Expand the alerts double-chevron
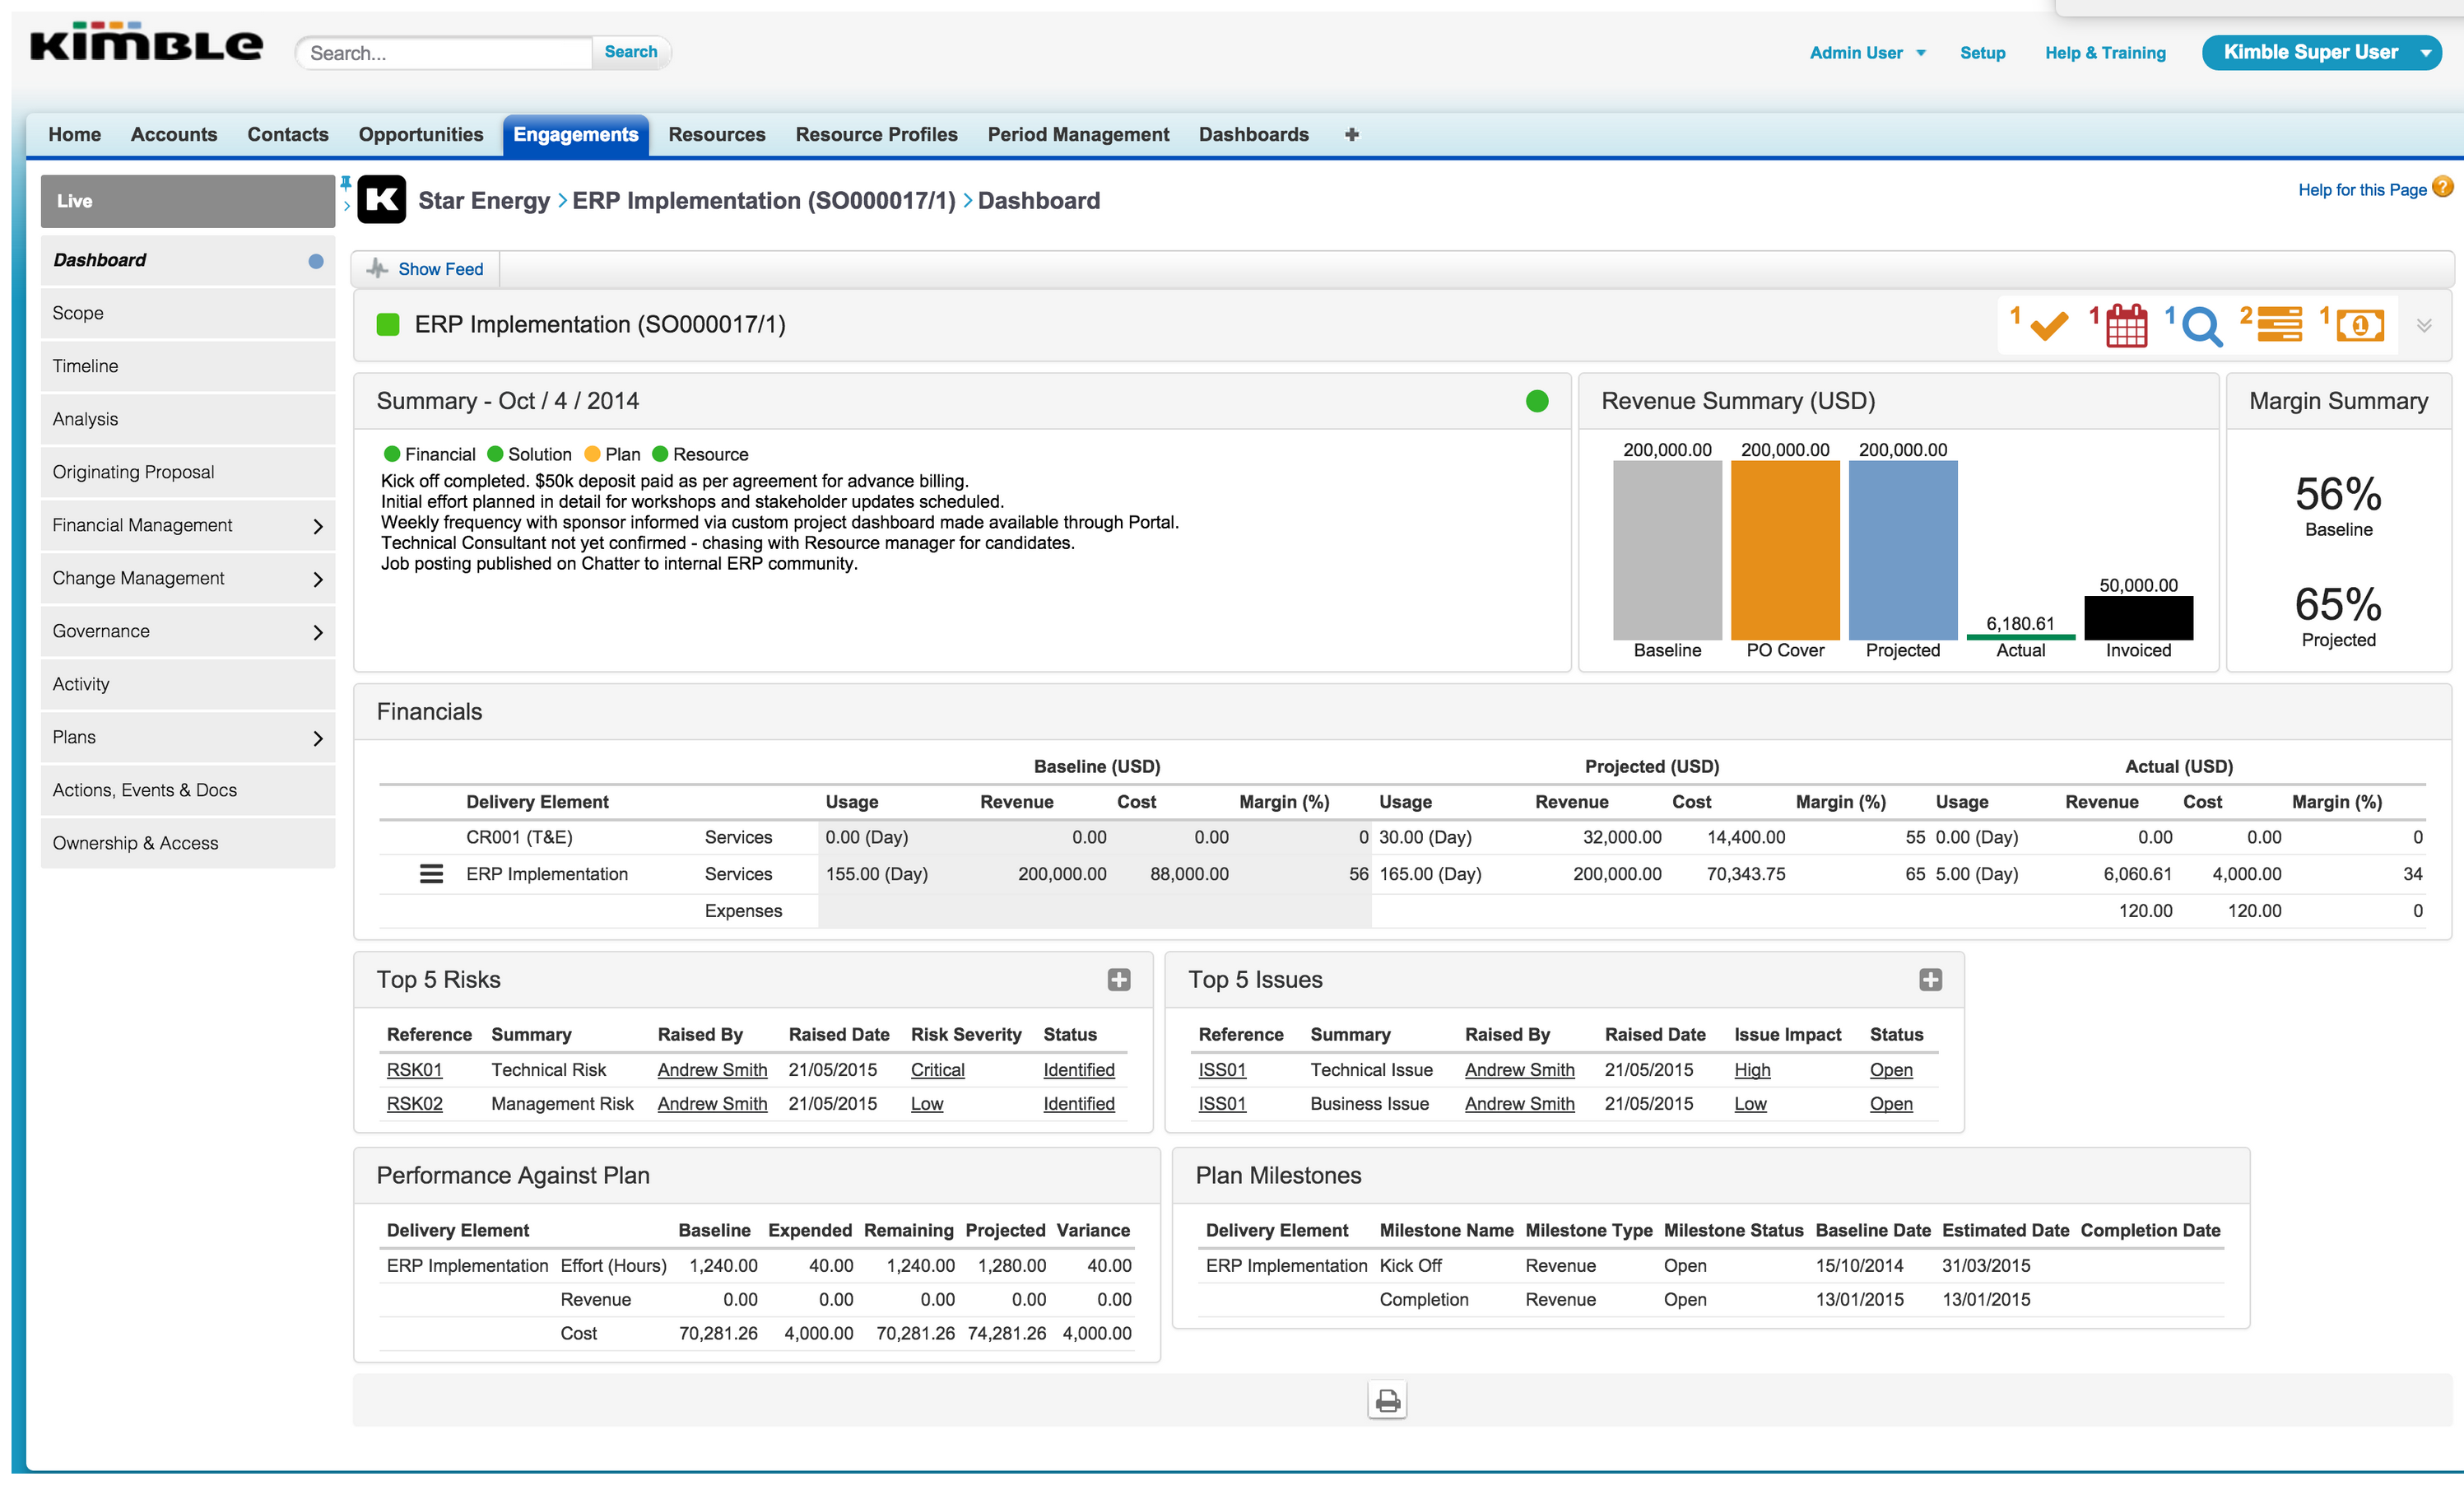The image size is (2464, 1495). (x=2424, y=326)
